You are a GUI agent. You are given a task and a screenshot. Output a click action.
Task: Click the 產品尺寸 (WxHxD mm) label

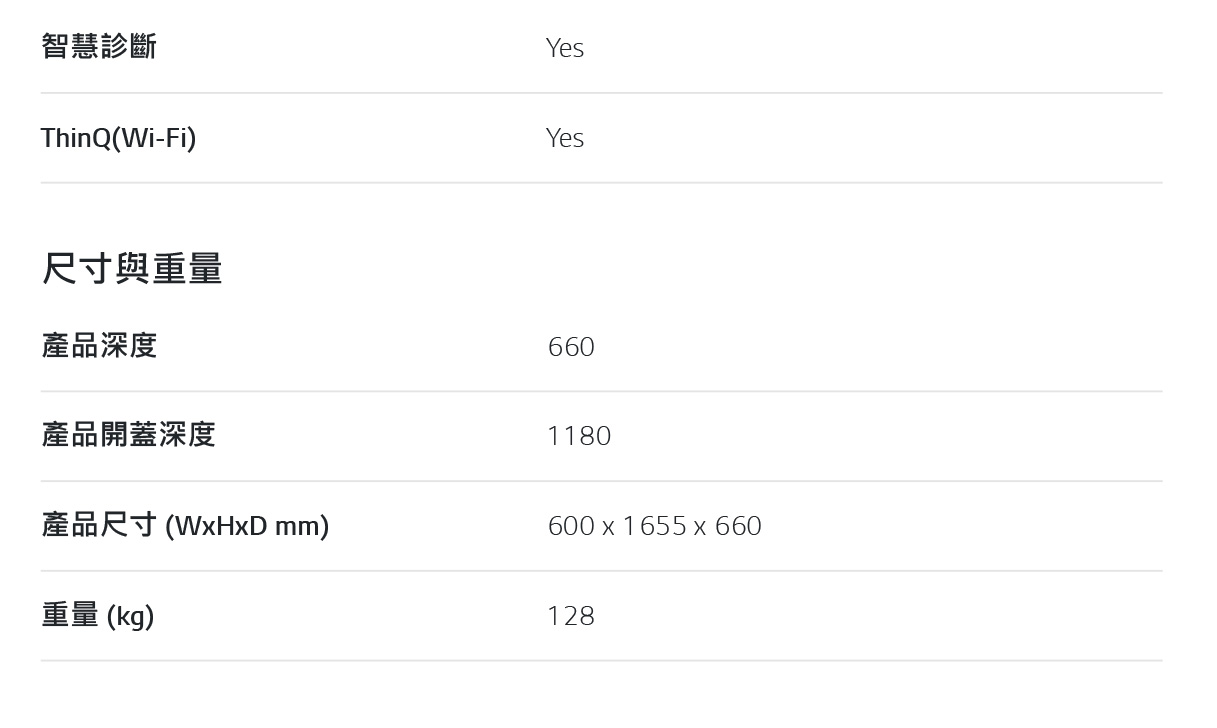pyautogui.click(x=185, y=525)
